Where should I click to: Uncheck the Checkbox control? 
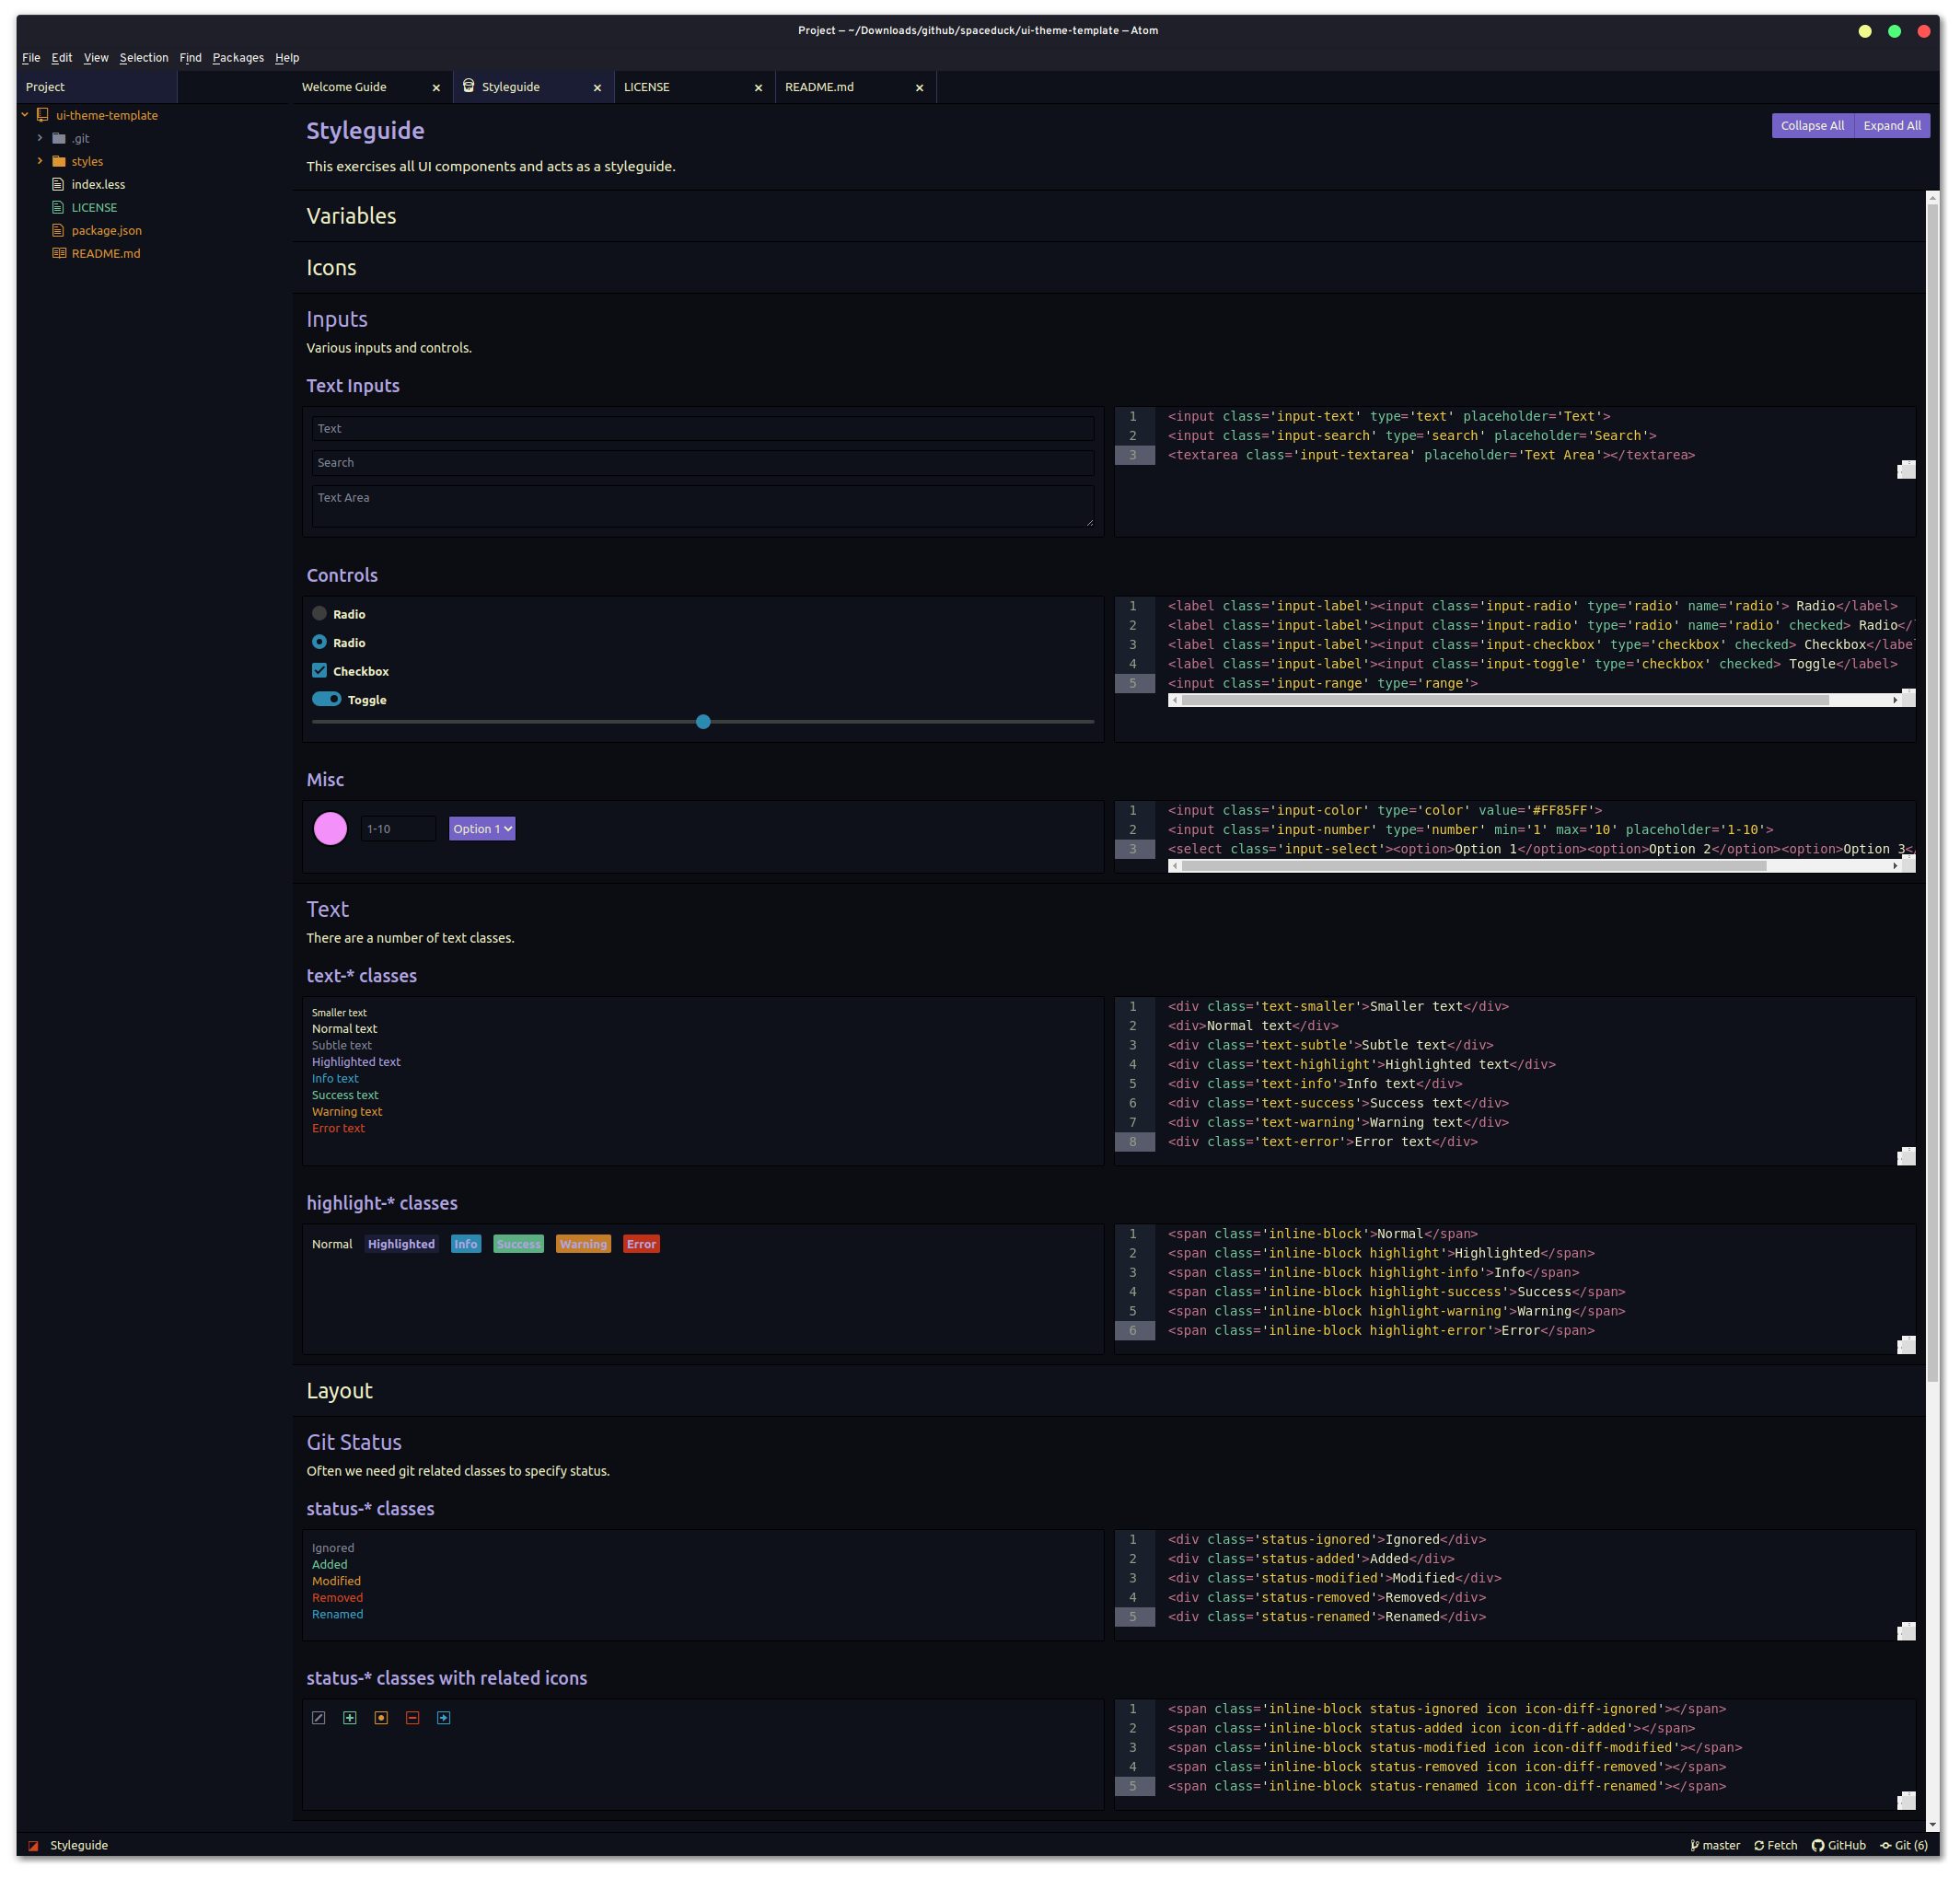320,670
